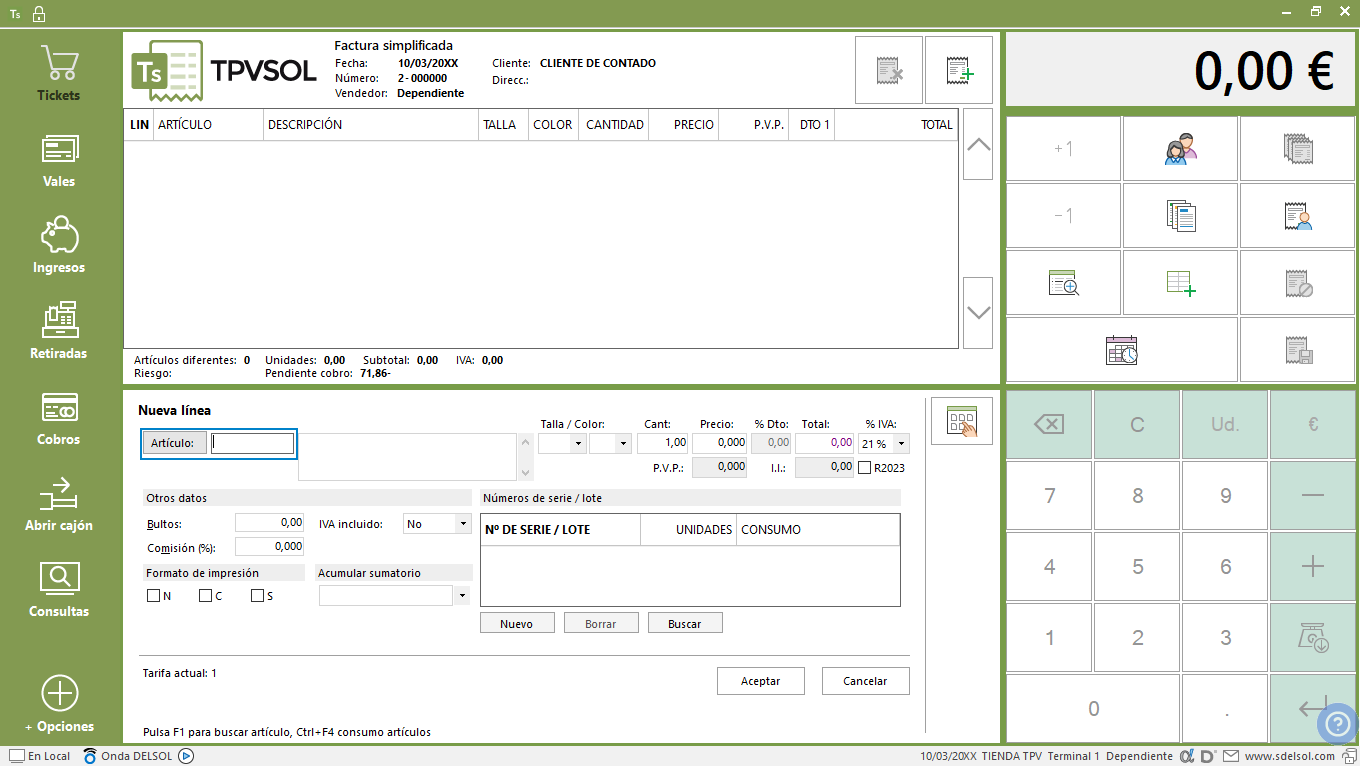Click the +1 quantity button
This screenshot has height=766, width=1360.
pos(1063,149)
